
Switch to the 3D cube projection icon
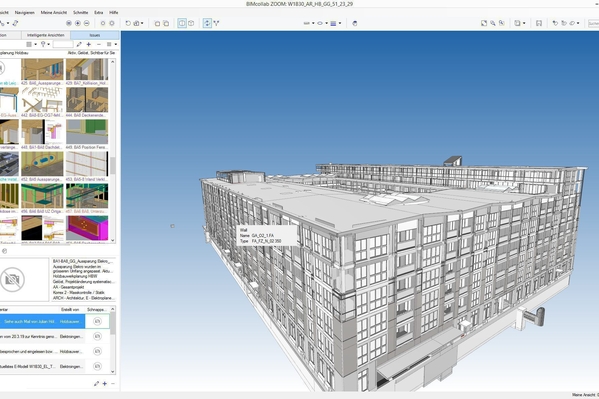tap(191, 23)
